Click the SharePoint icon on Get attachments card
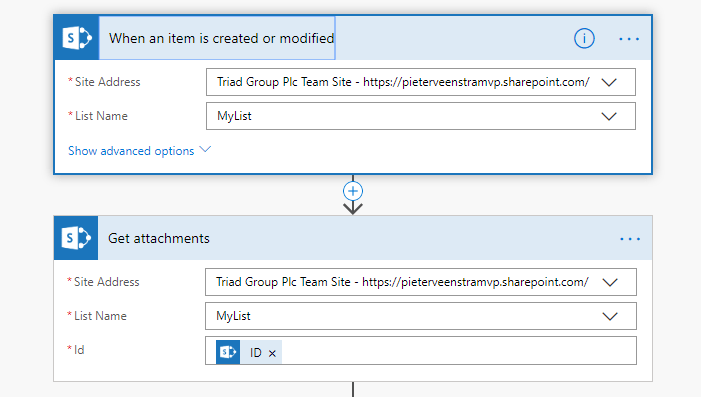Viewport: 701px width, 397px height. point(76,238)
